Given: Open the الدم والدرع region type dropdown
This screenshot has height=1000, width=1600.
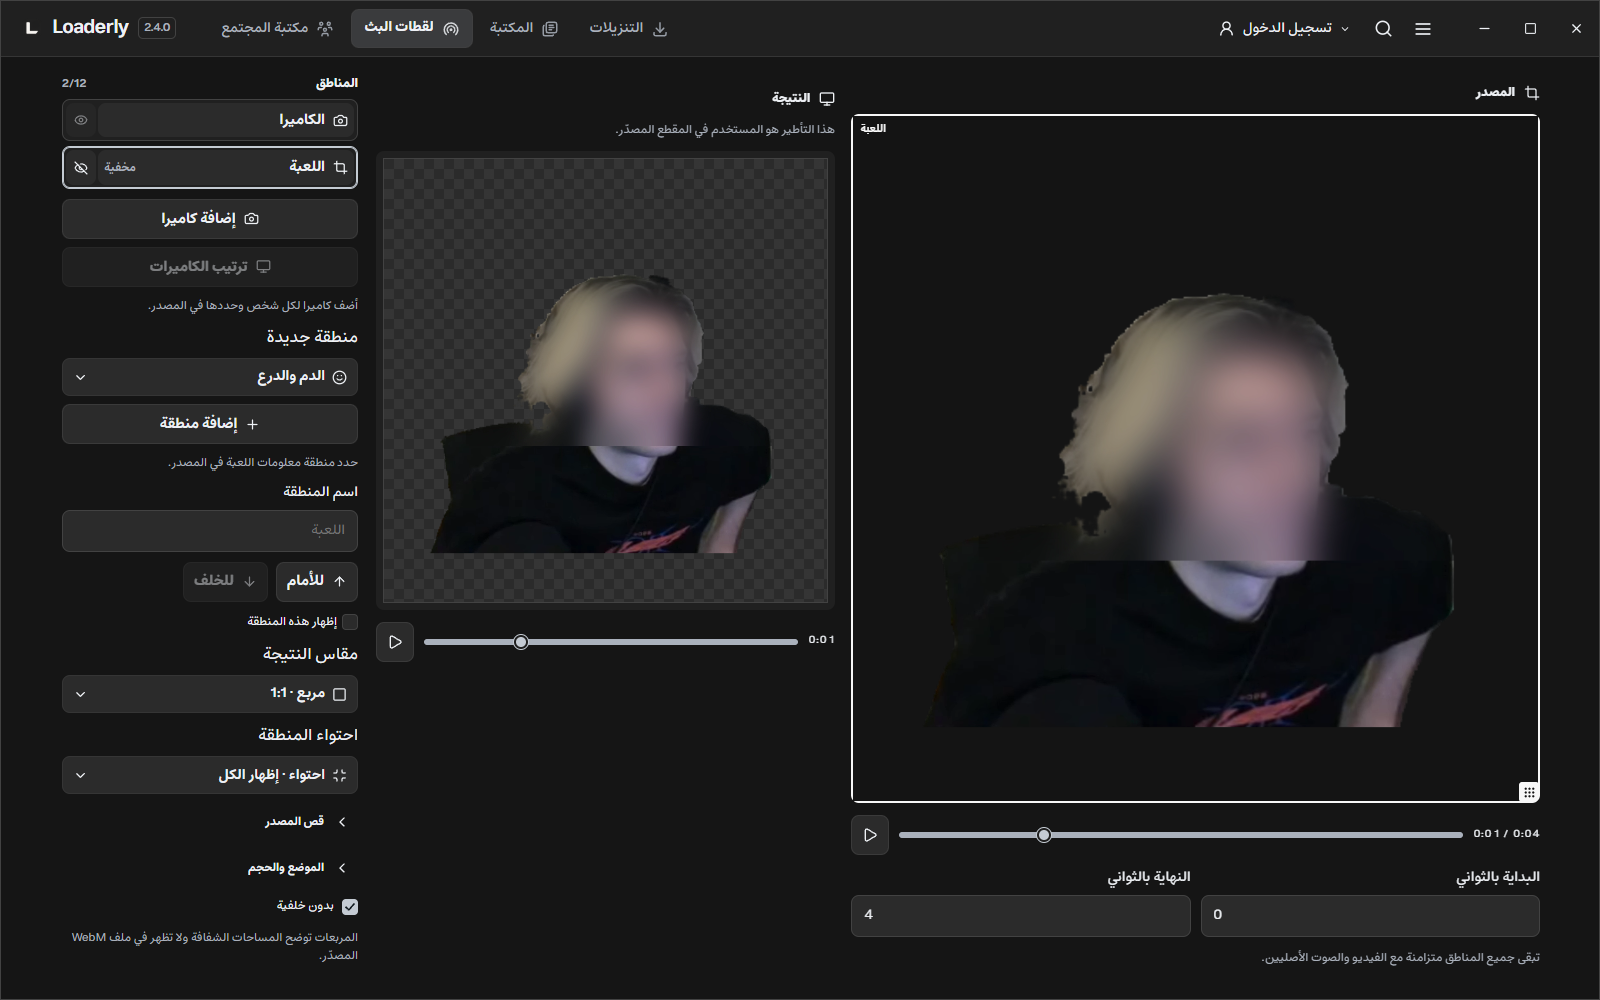Looking at the screenshot, I should (x=210, y=377).
